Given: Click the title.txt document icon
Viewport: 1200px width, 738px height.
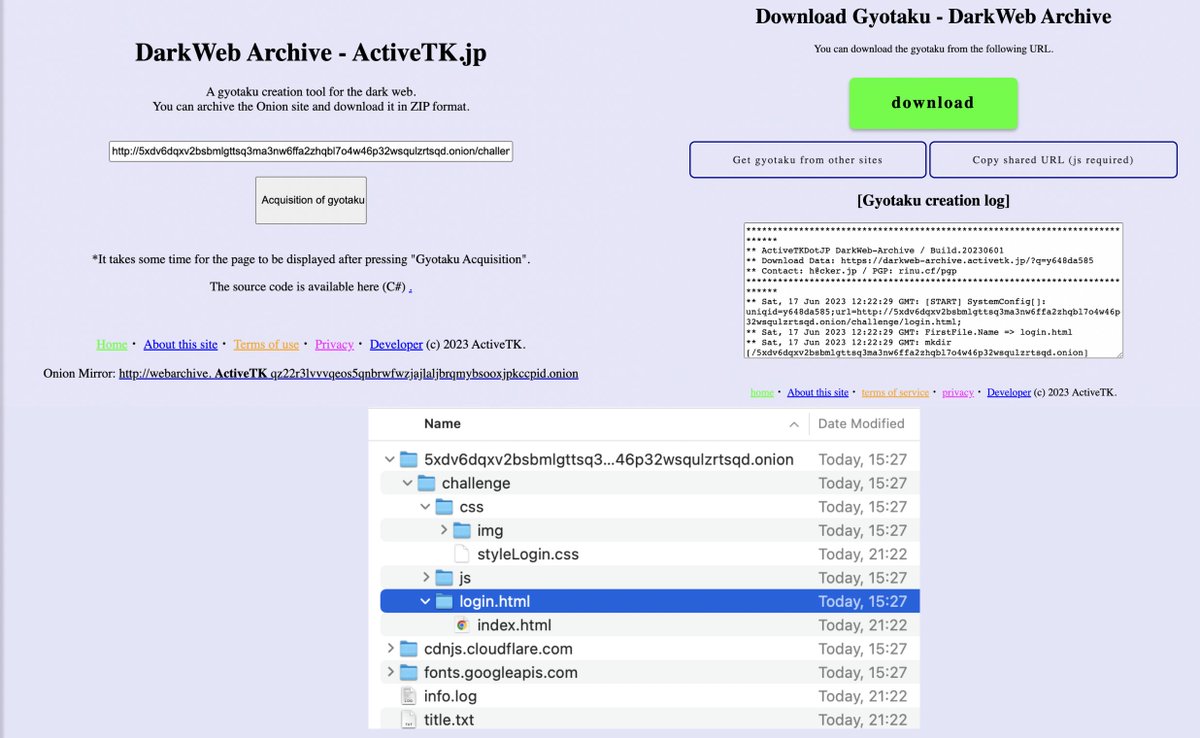Looking at the screenshot, I should coord(408,719).
